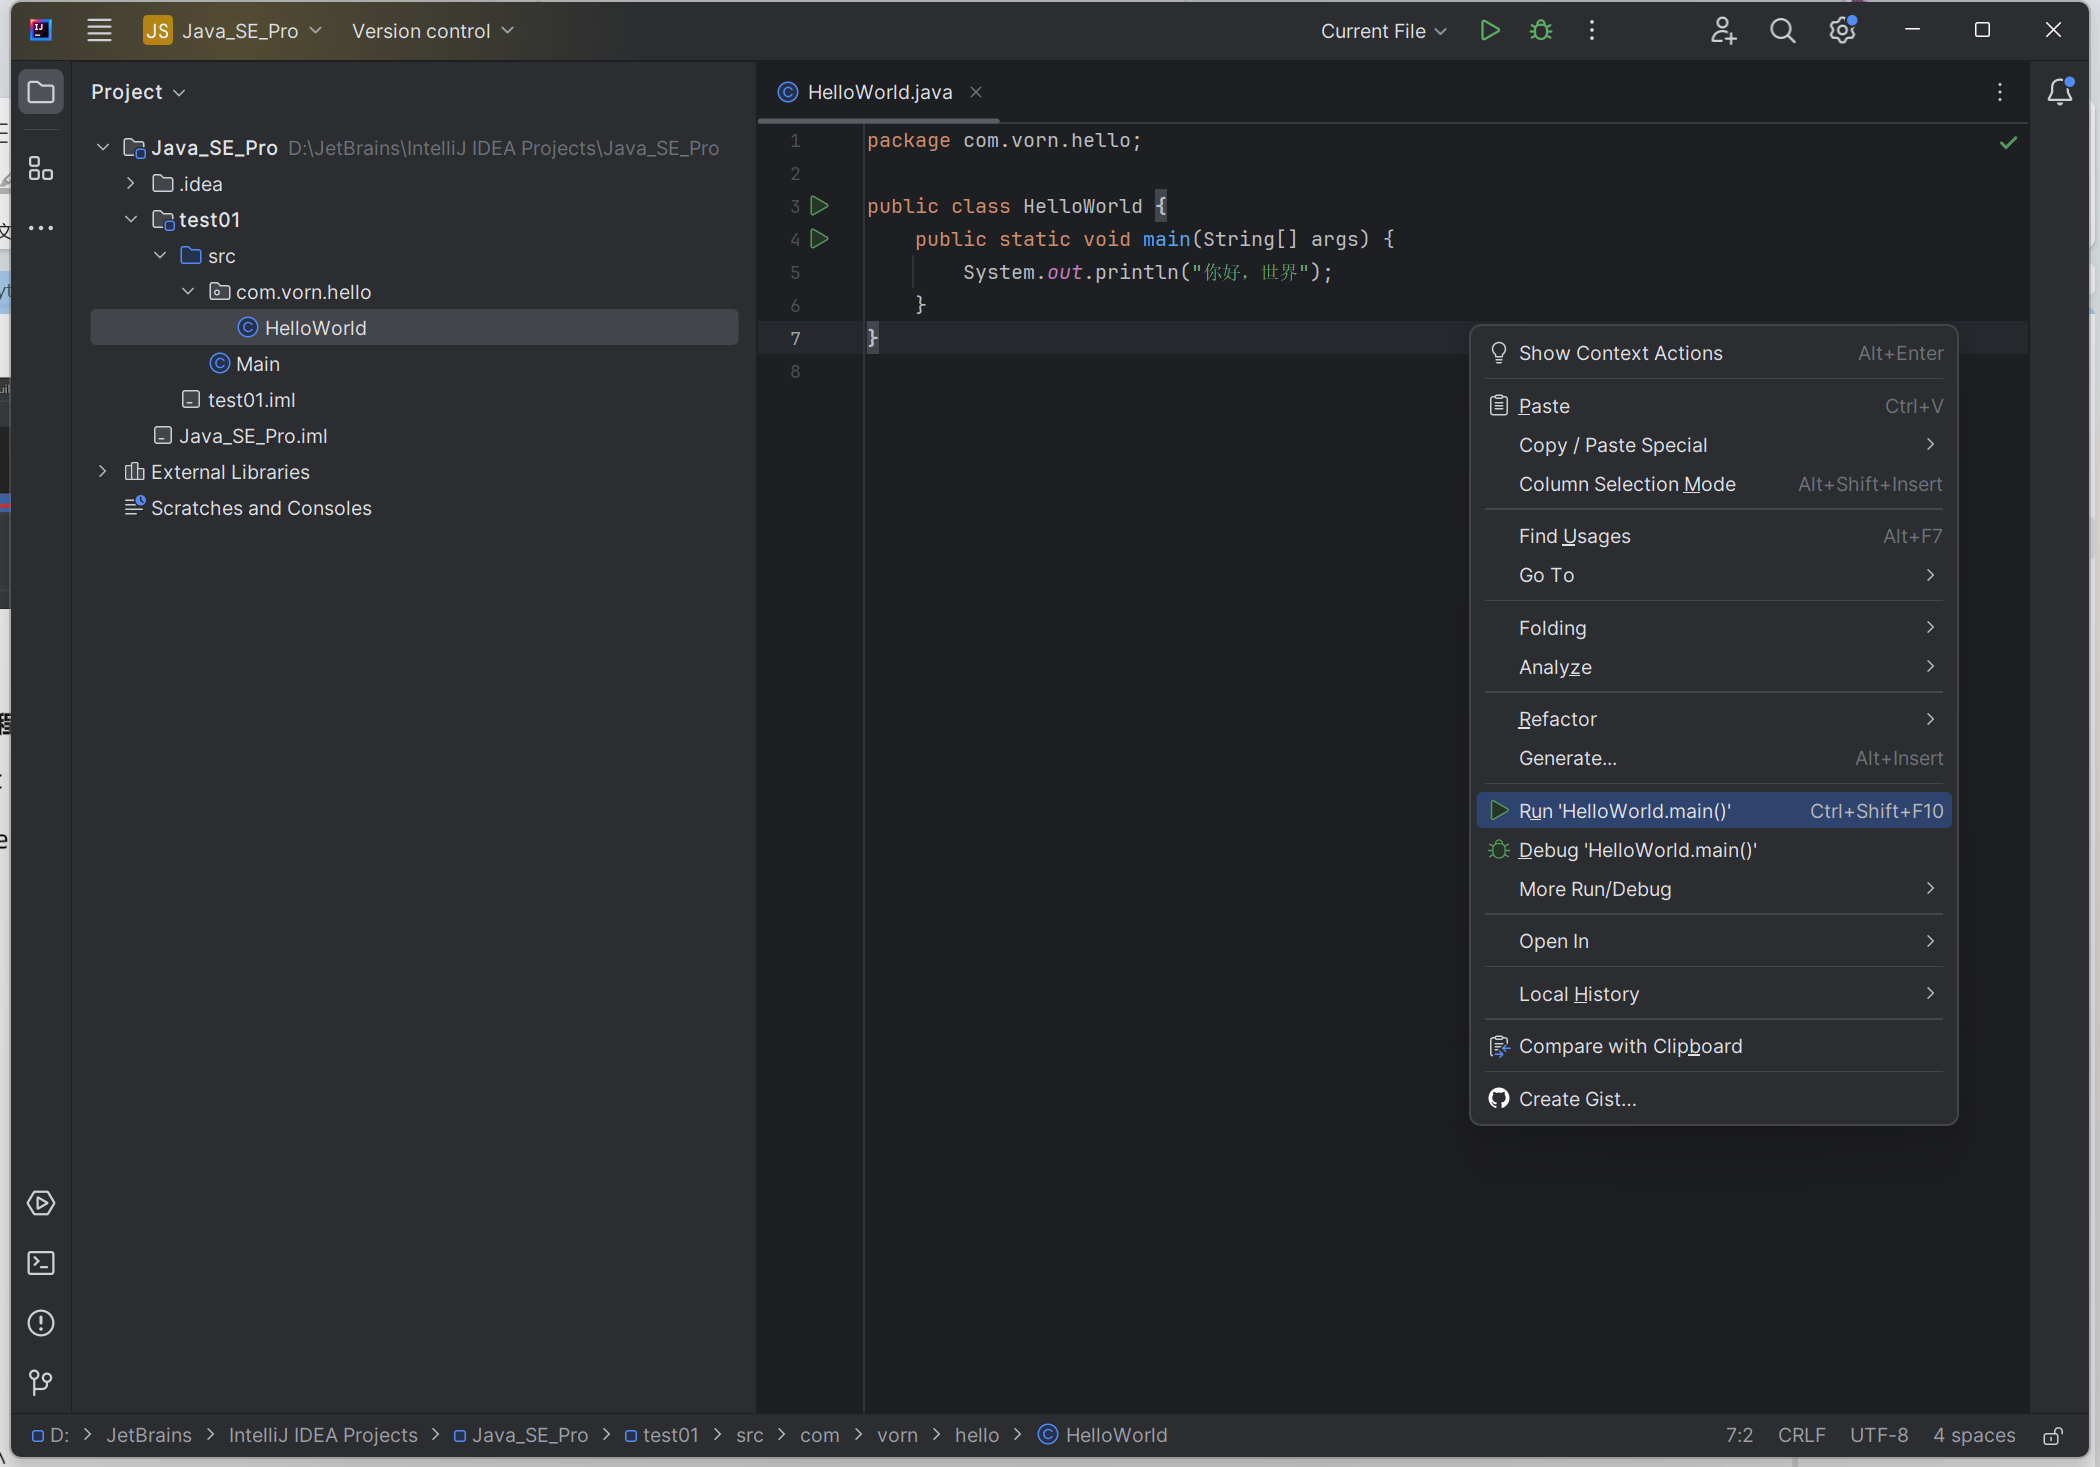The width and height of the screenshot is (2100, 1467).
Task: Toggle Project tool window folder icon
Action: tap(41, 92)
